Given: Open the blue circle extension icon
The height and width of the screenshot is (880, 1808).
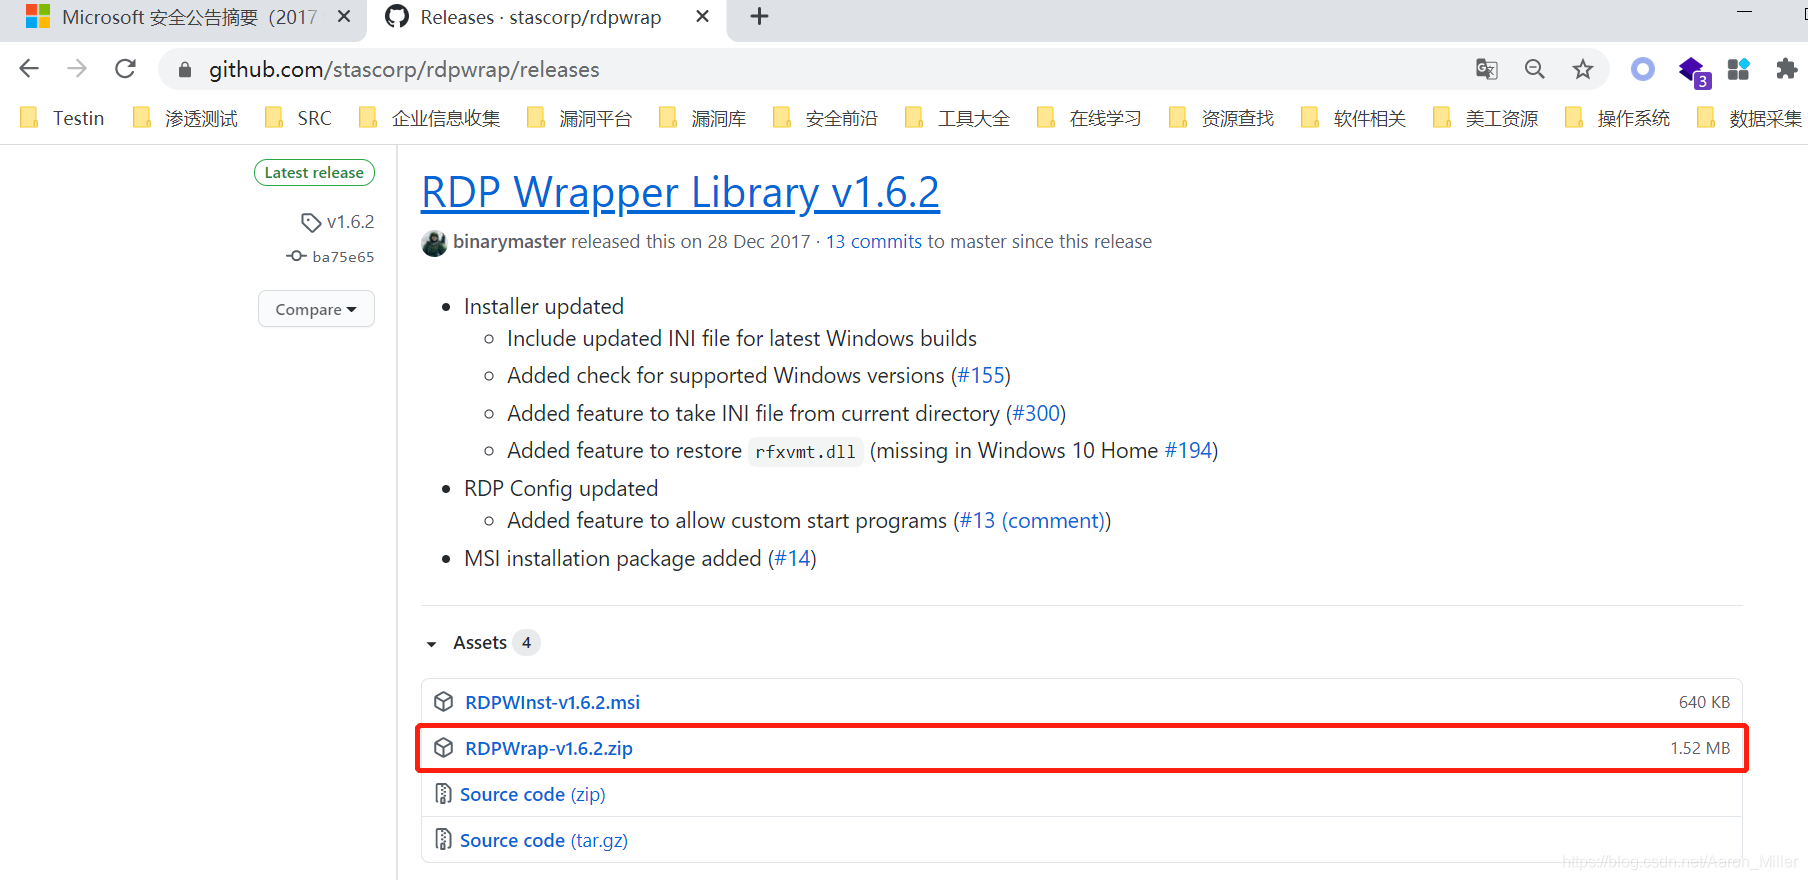Looking at the screenshot, I should (1643, 69).
